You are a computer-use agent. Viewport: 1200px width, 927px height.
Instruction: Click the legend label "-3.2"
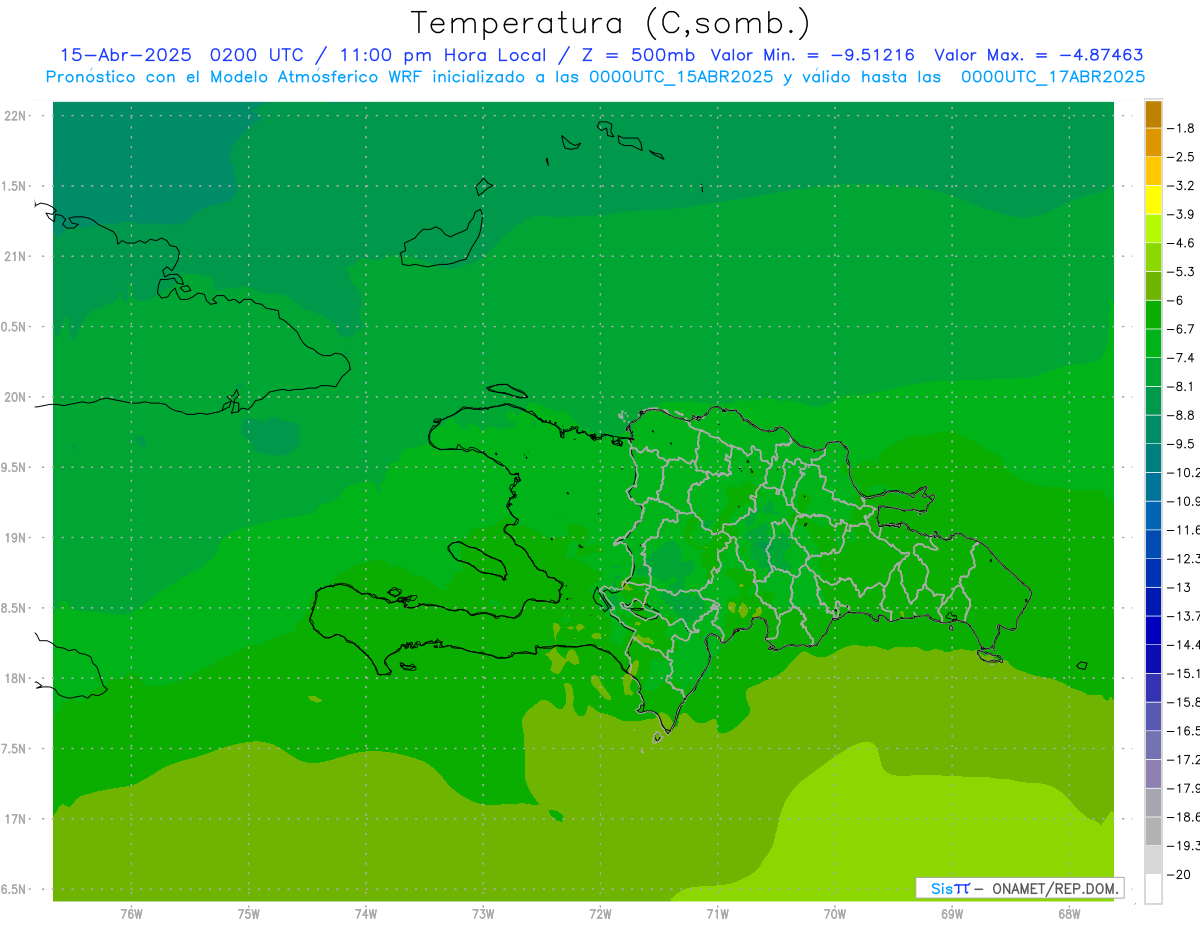1181,186
